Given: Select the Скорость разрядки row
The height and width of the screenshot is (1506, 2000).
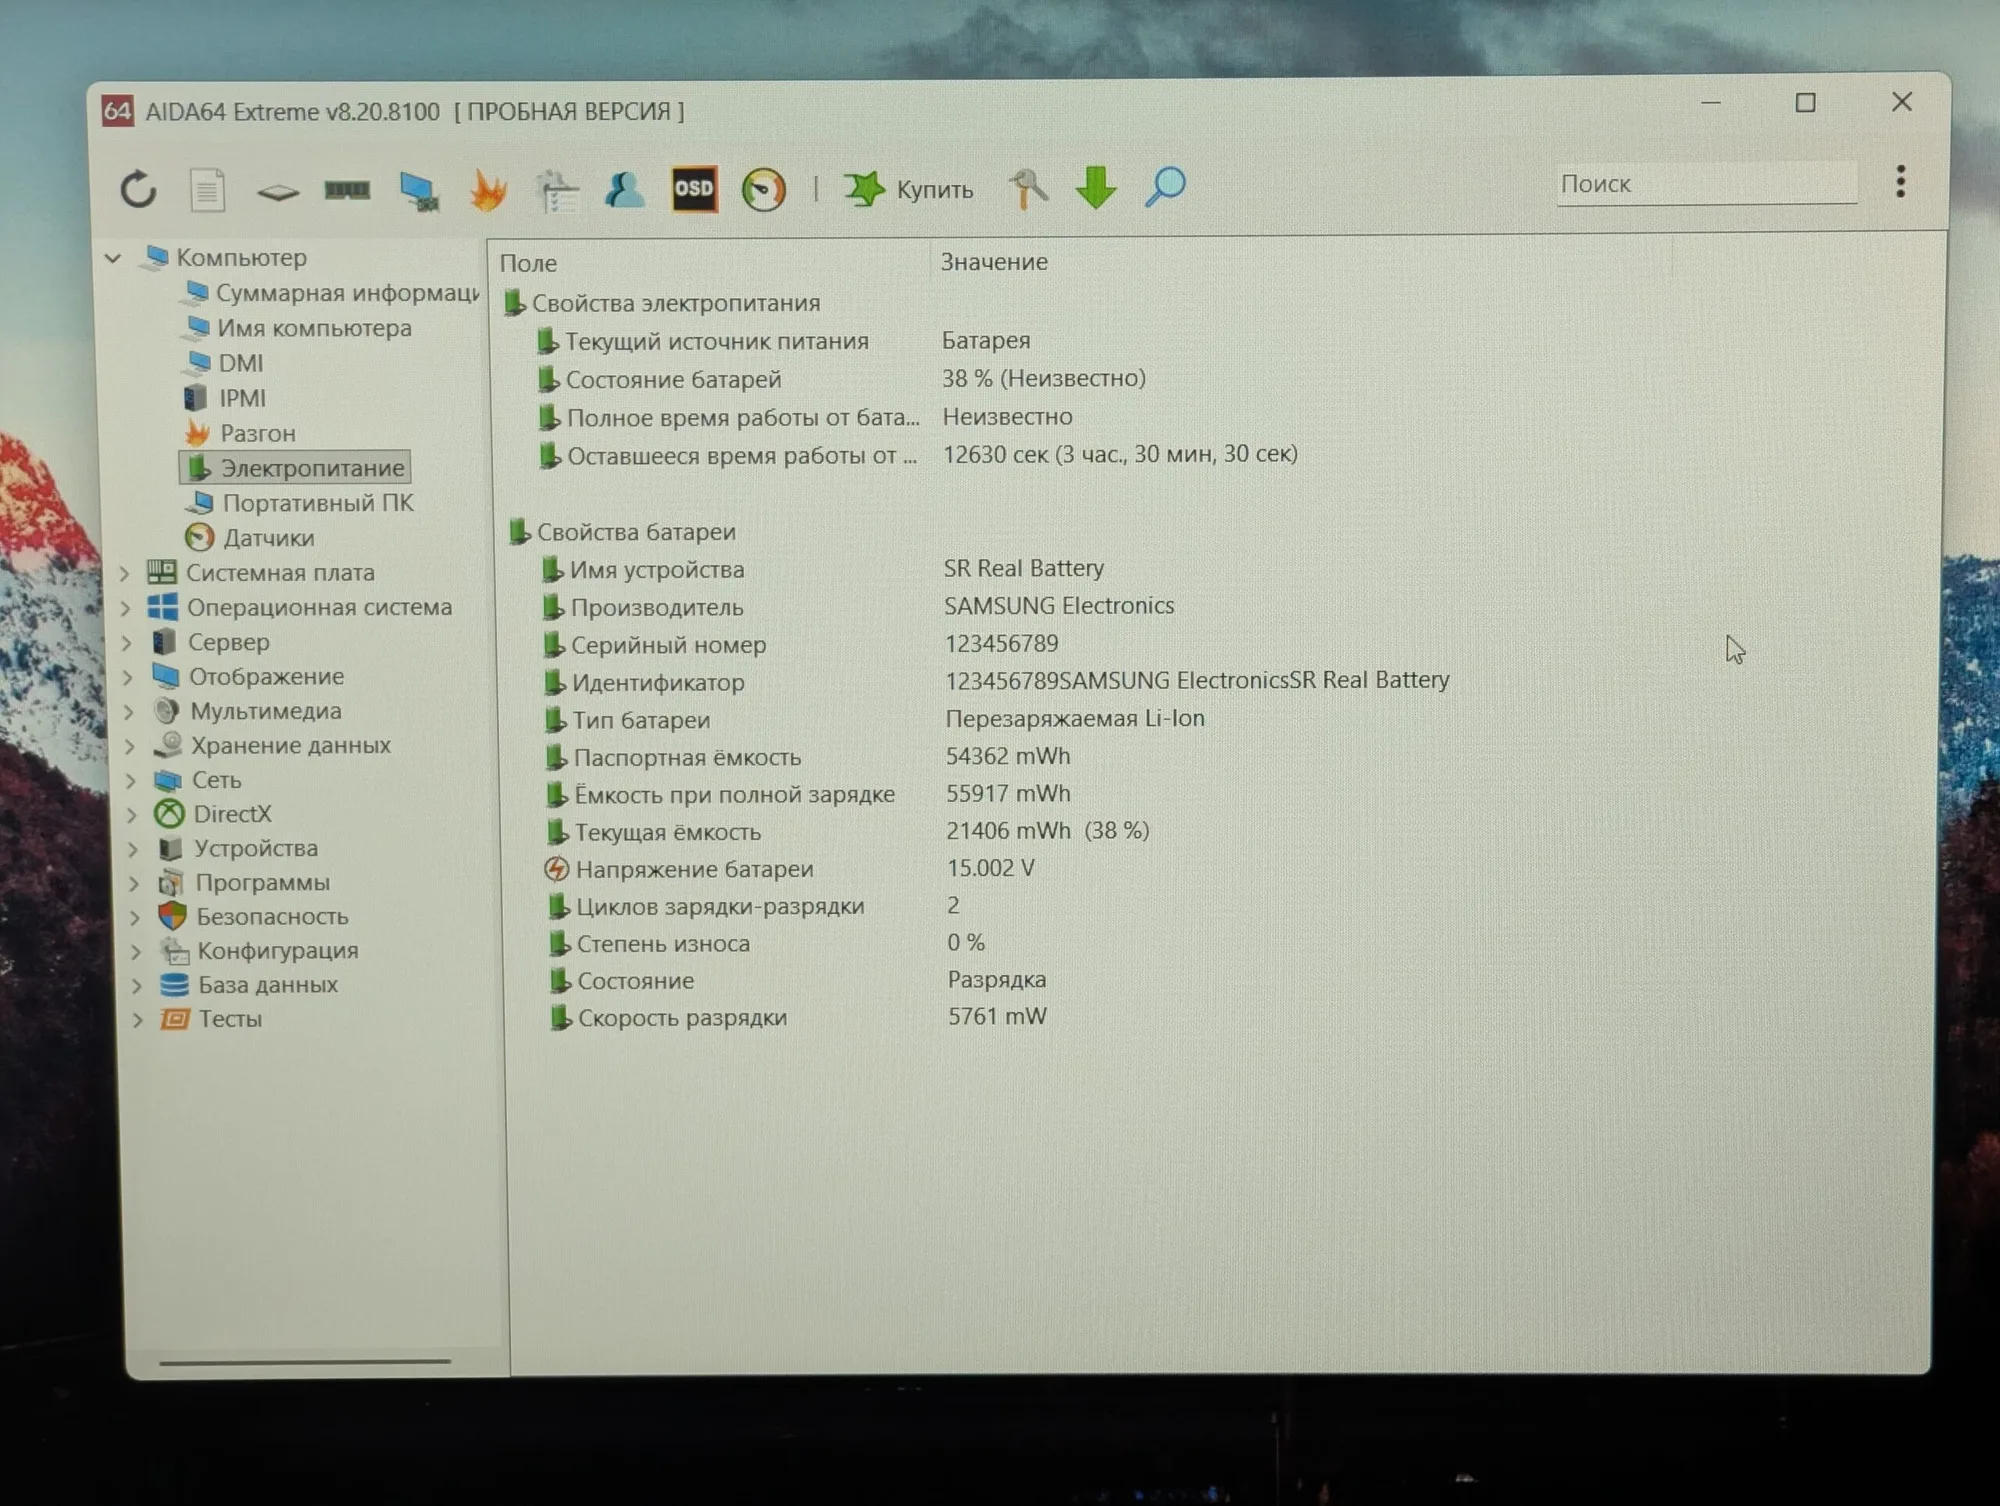Looking at the screenshot, I should coord(798,1017).
